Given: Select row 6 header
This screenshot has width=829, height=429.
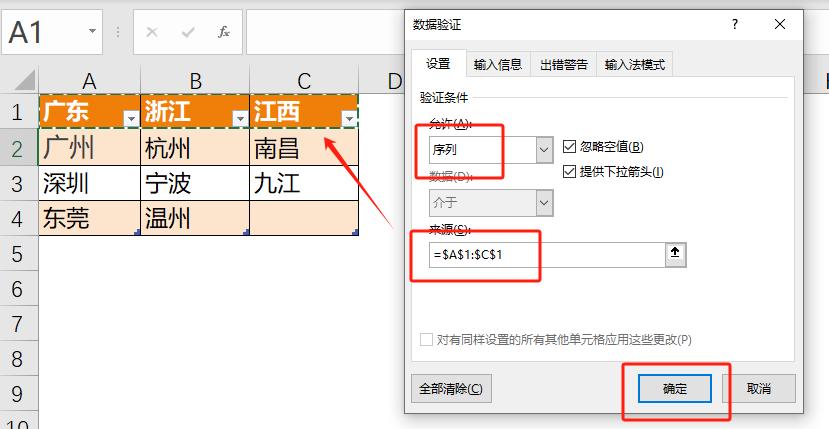Looking at the screenshot, I should [x=19, y=288].
